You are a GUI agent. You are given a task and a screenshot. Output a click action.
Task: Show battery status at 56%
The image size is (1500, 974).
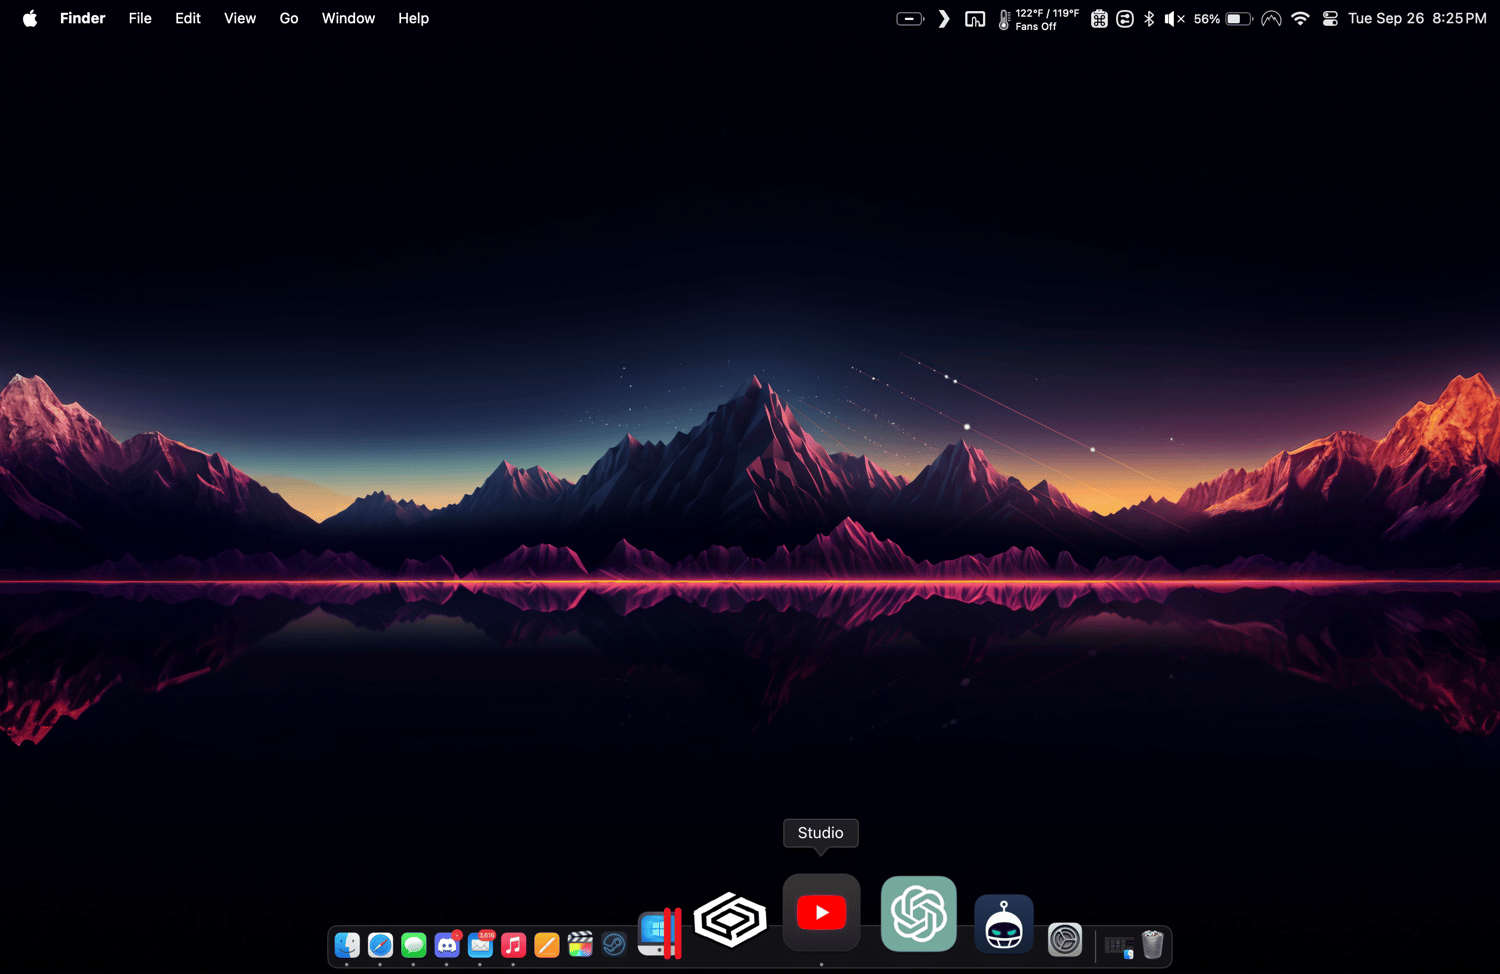tap(1223, 18)
